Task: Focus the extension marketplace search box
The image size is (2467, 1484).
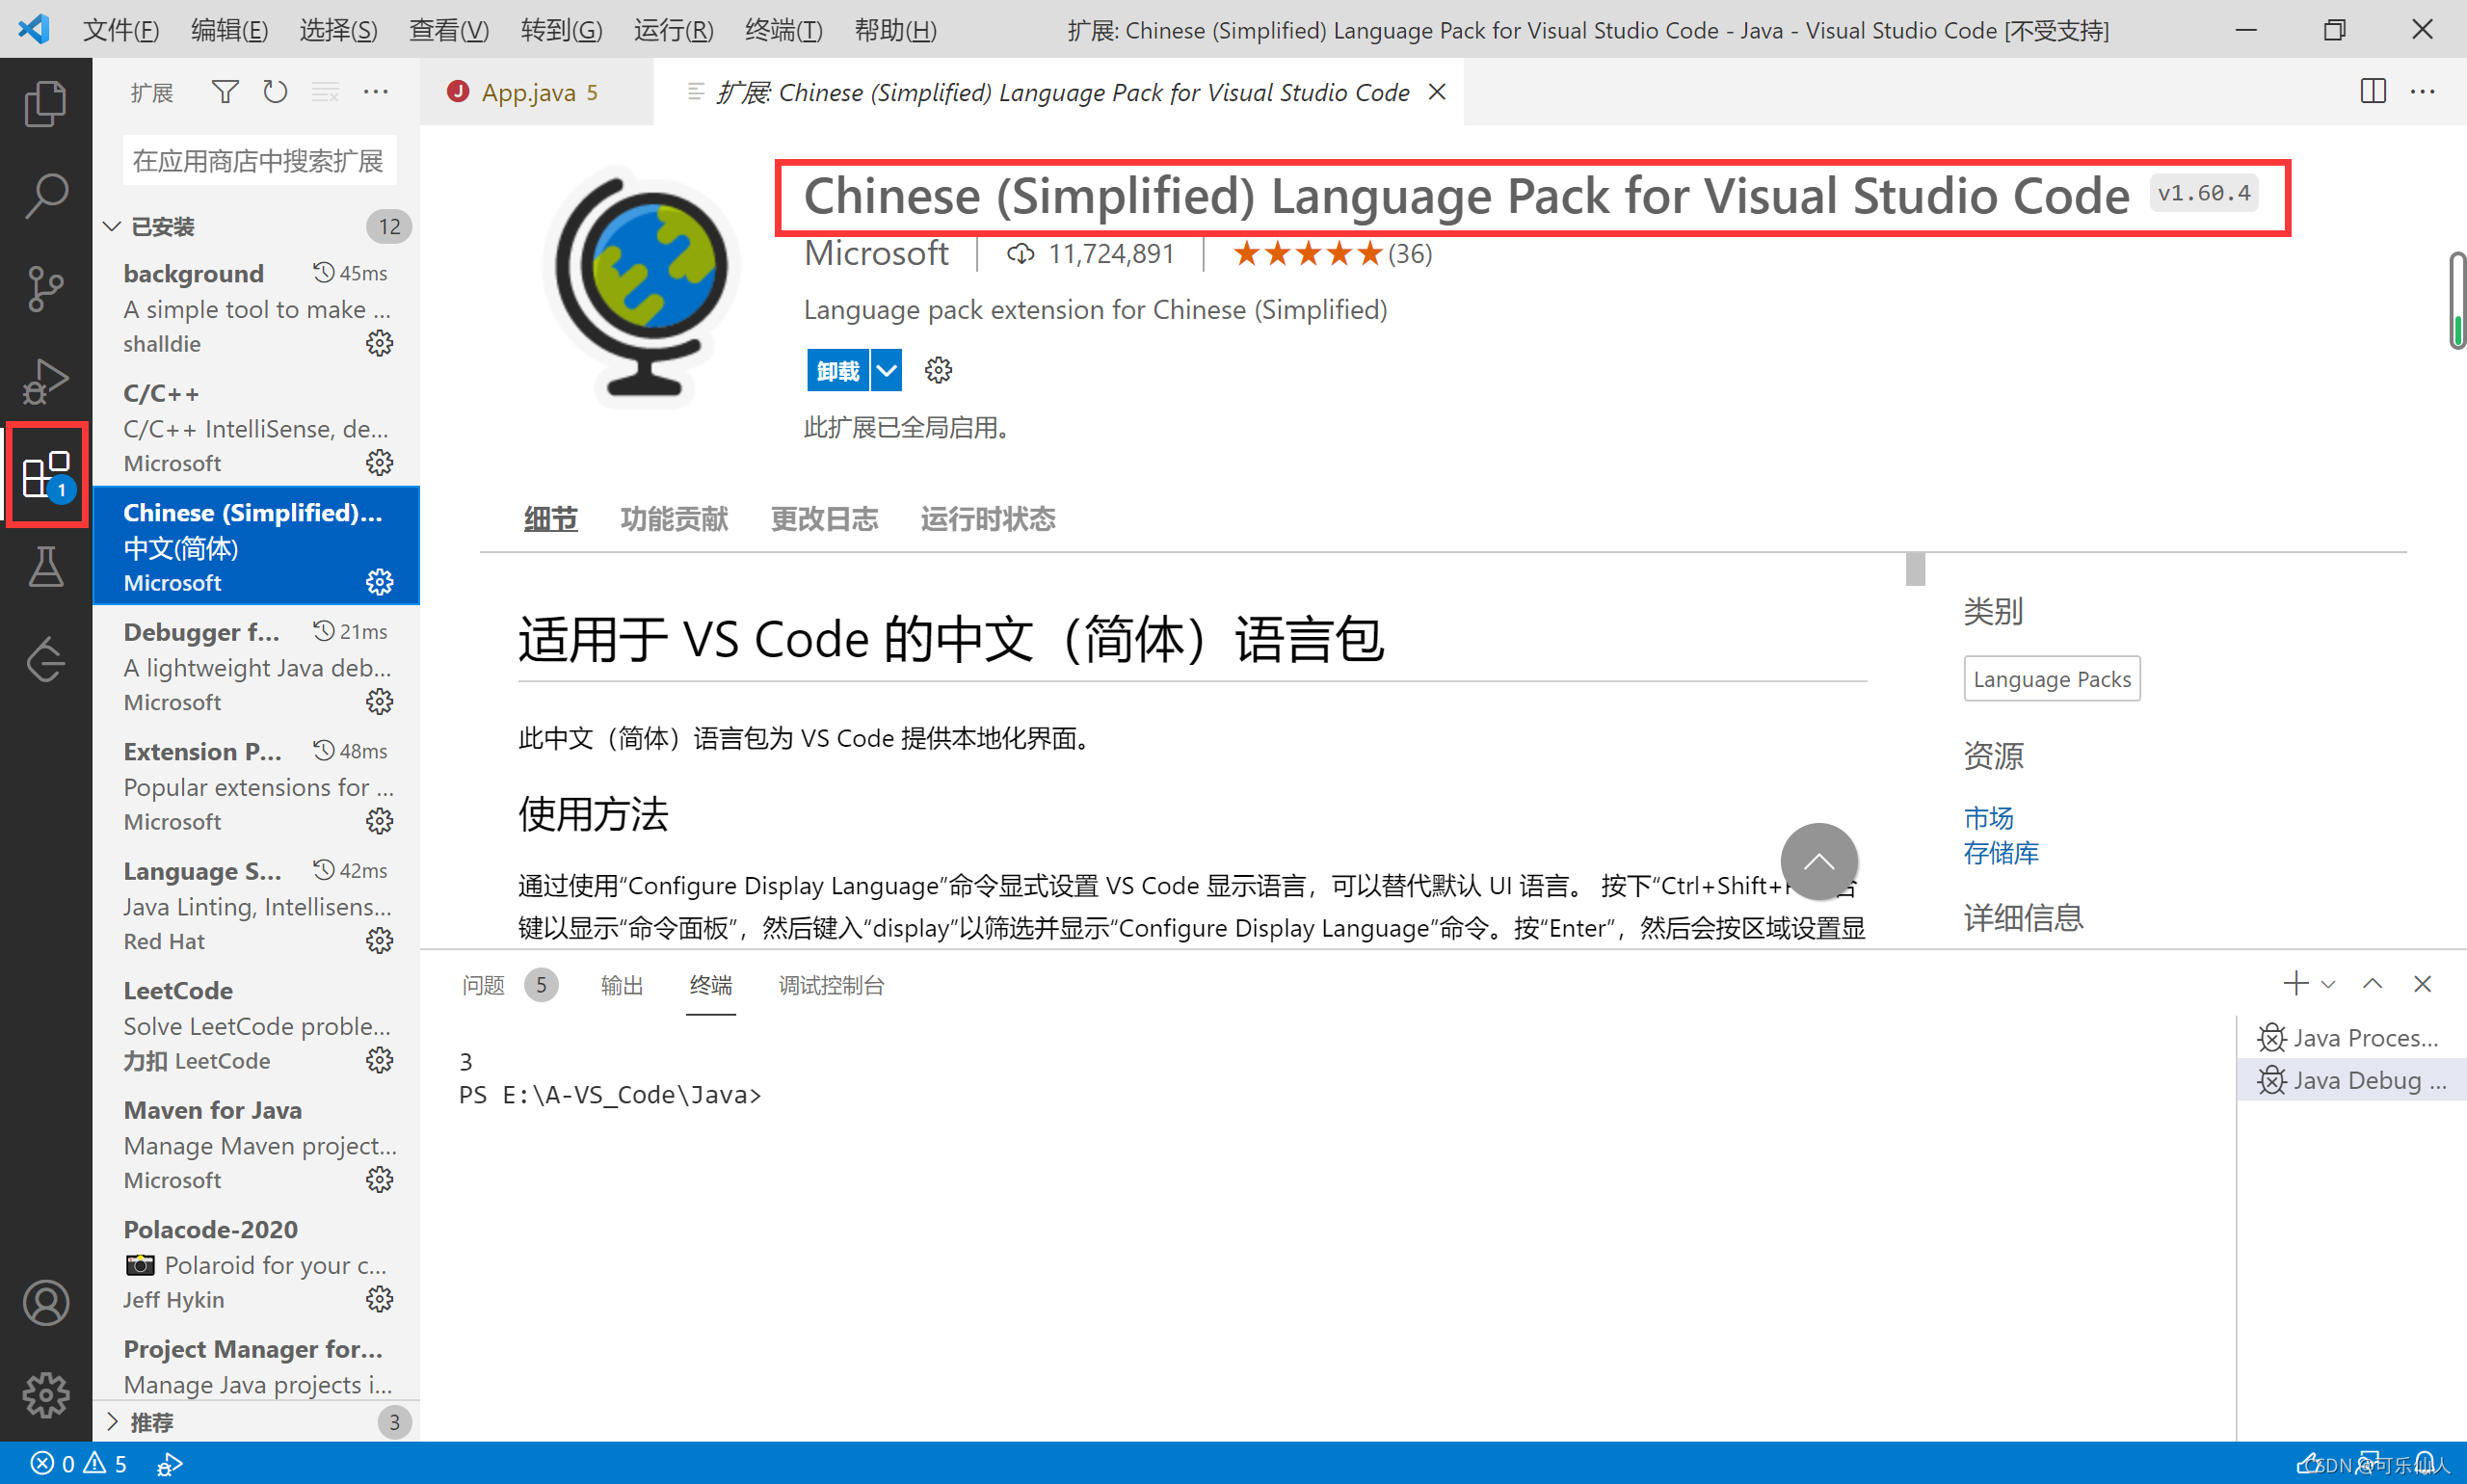Action: click(259, 161)
